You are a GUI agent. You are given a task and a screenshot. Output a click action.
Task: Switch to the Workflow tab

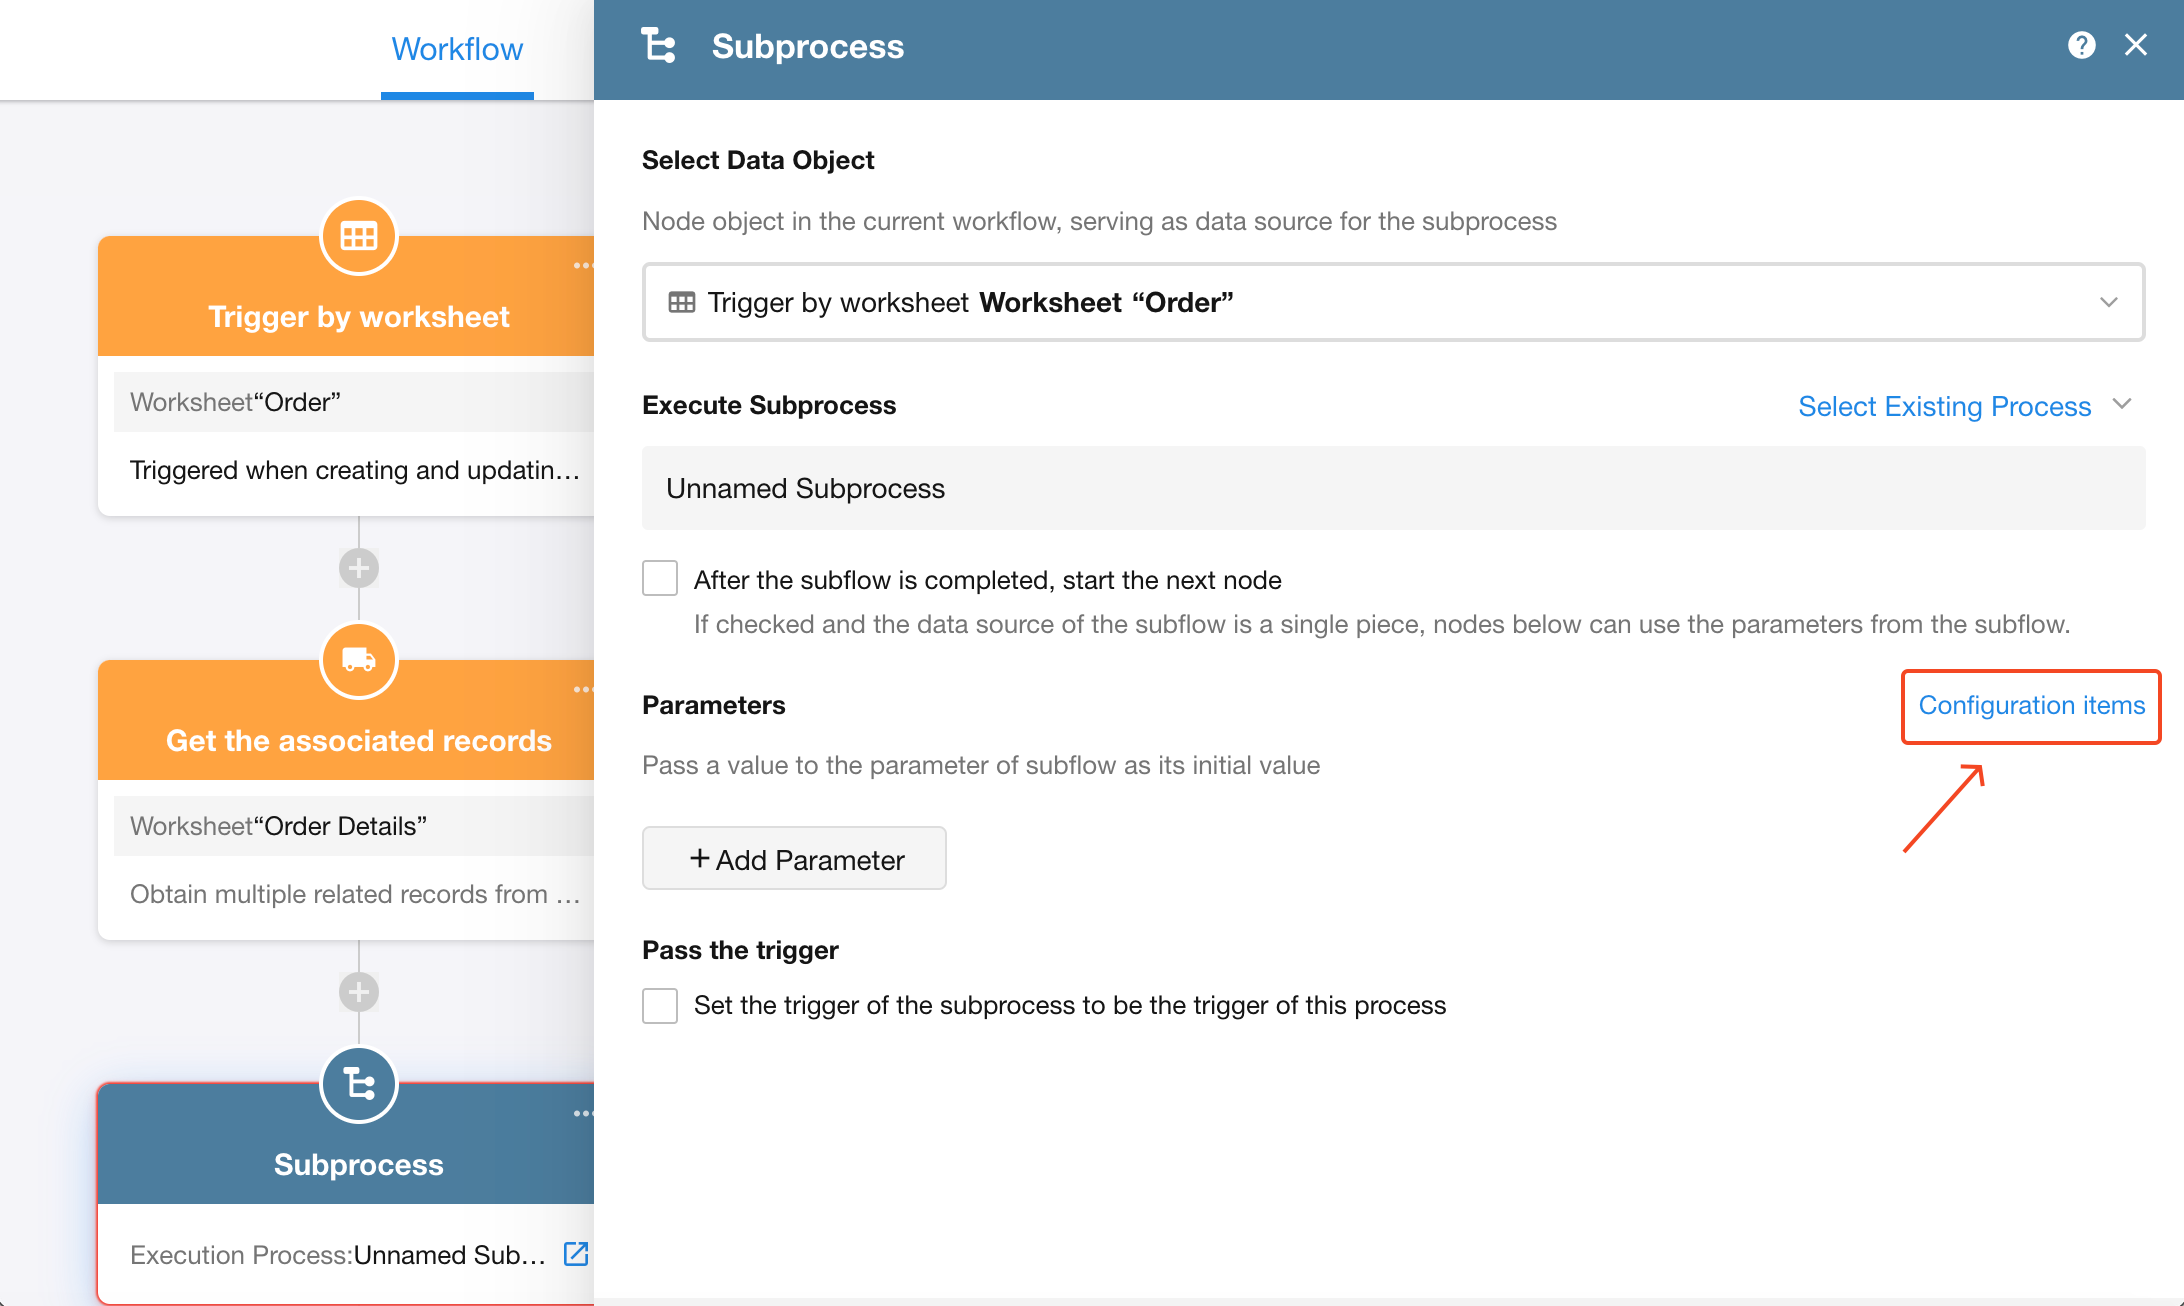coord(457,49)
